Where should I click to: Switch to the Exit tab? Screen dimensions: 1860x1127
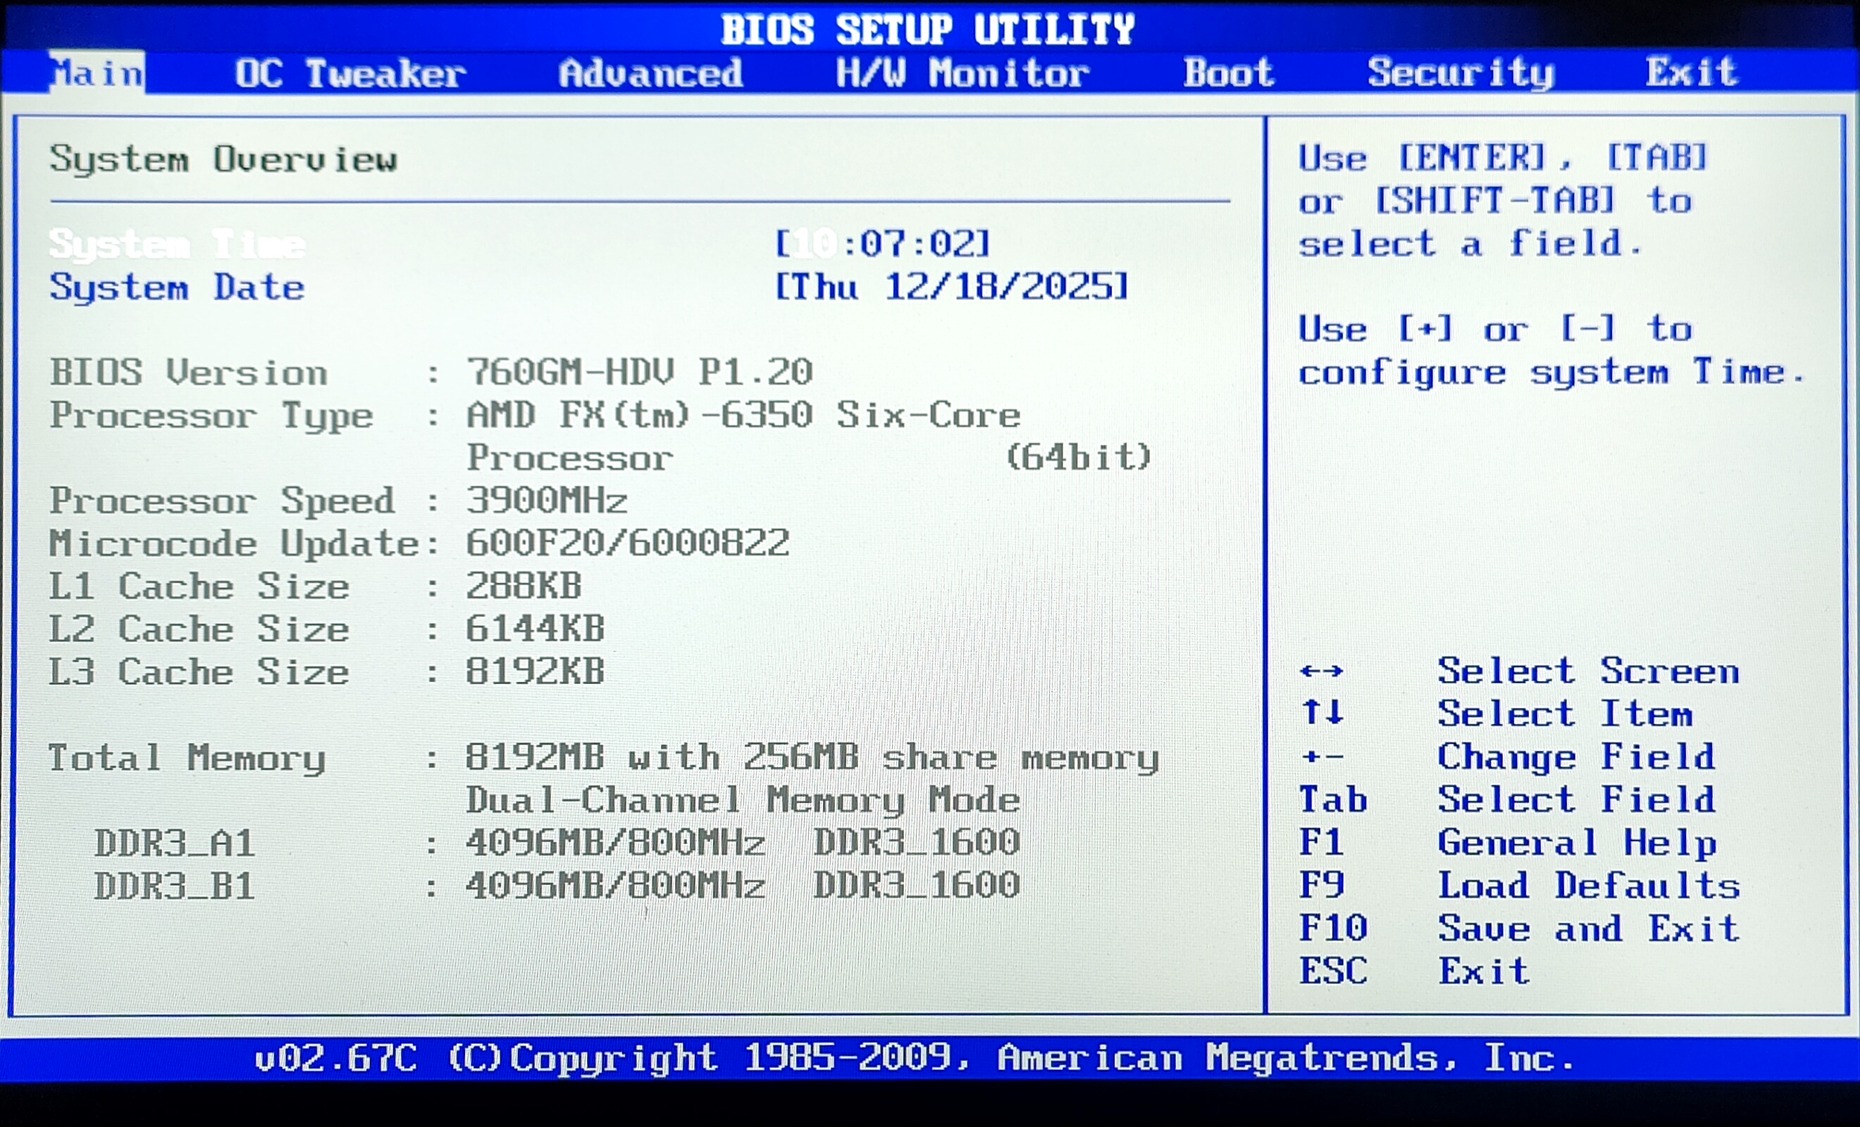point(1692,73)
